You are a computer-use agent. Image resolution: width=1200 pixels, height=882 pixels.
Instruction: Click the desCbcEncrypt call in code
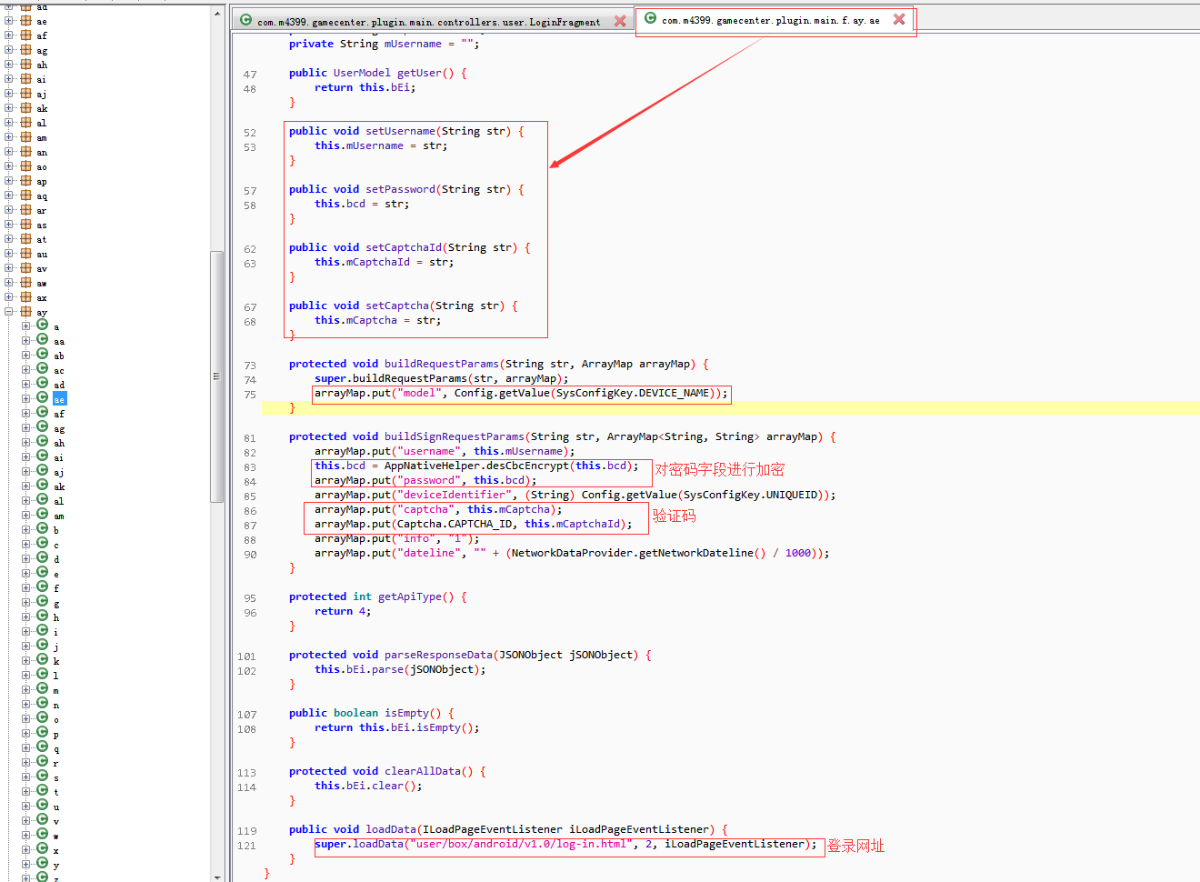pos(521,466)
